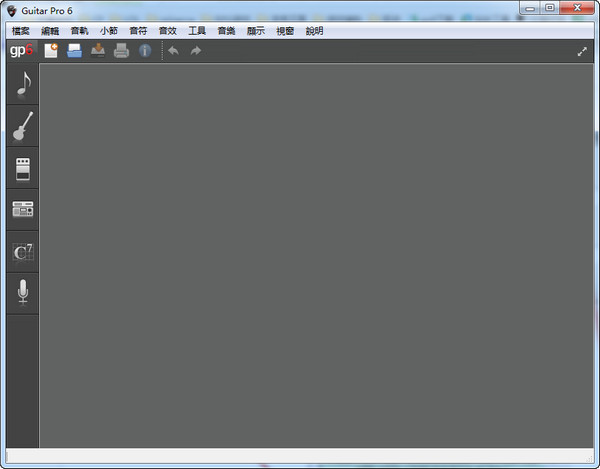This screenshot has height=469, width=600.
Task: Open a file using folder icon
Action: 74,50
